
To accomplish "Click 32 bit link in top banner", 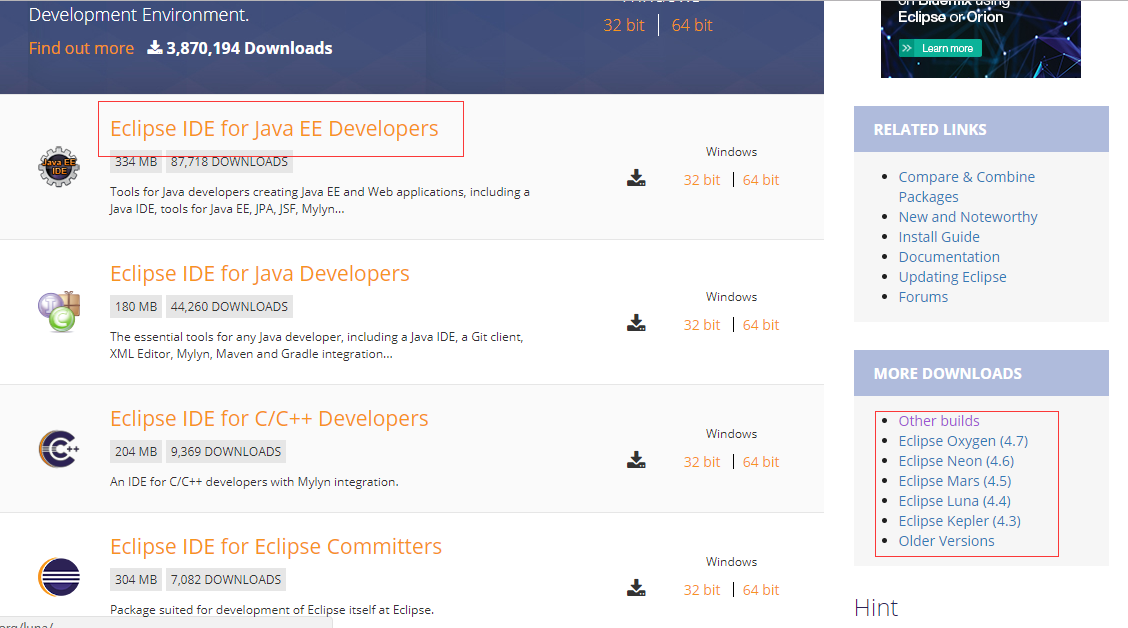I will [x=624, y=25].
